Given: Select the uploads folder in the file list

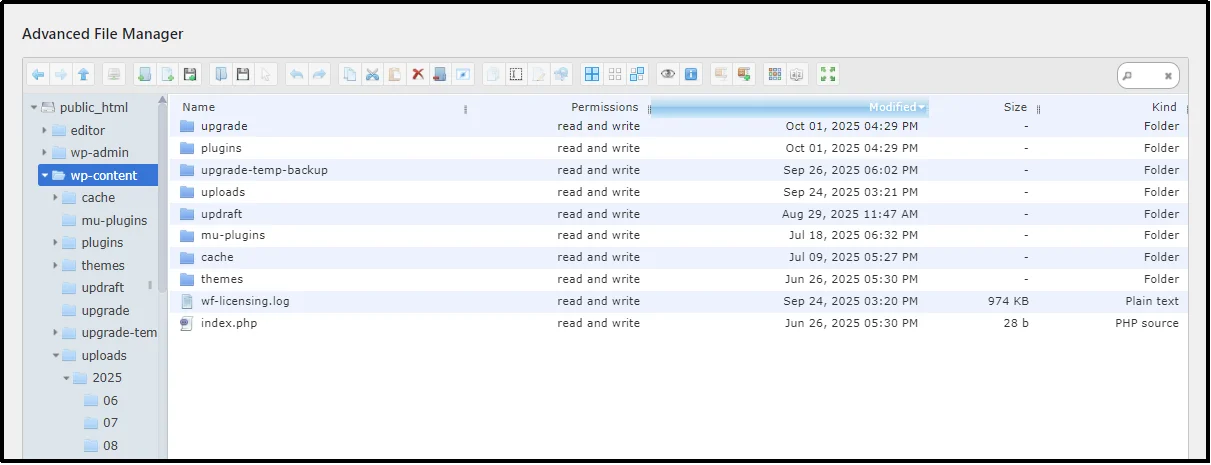Looking at the screenshot, I should 679,192.
